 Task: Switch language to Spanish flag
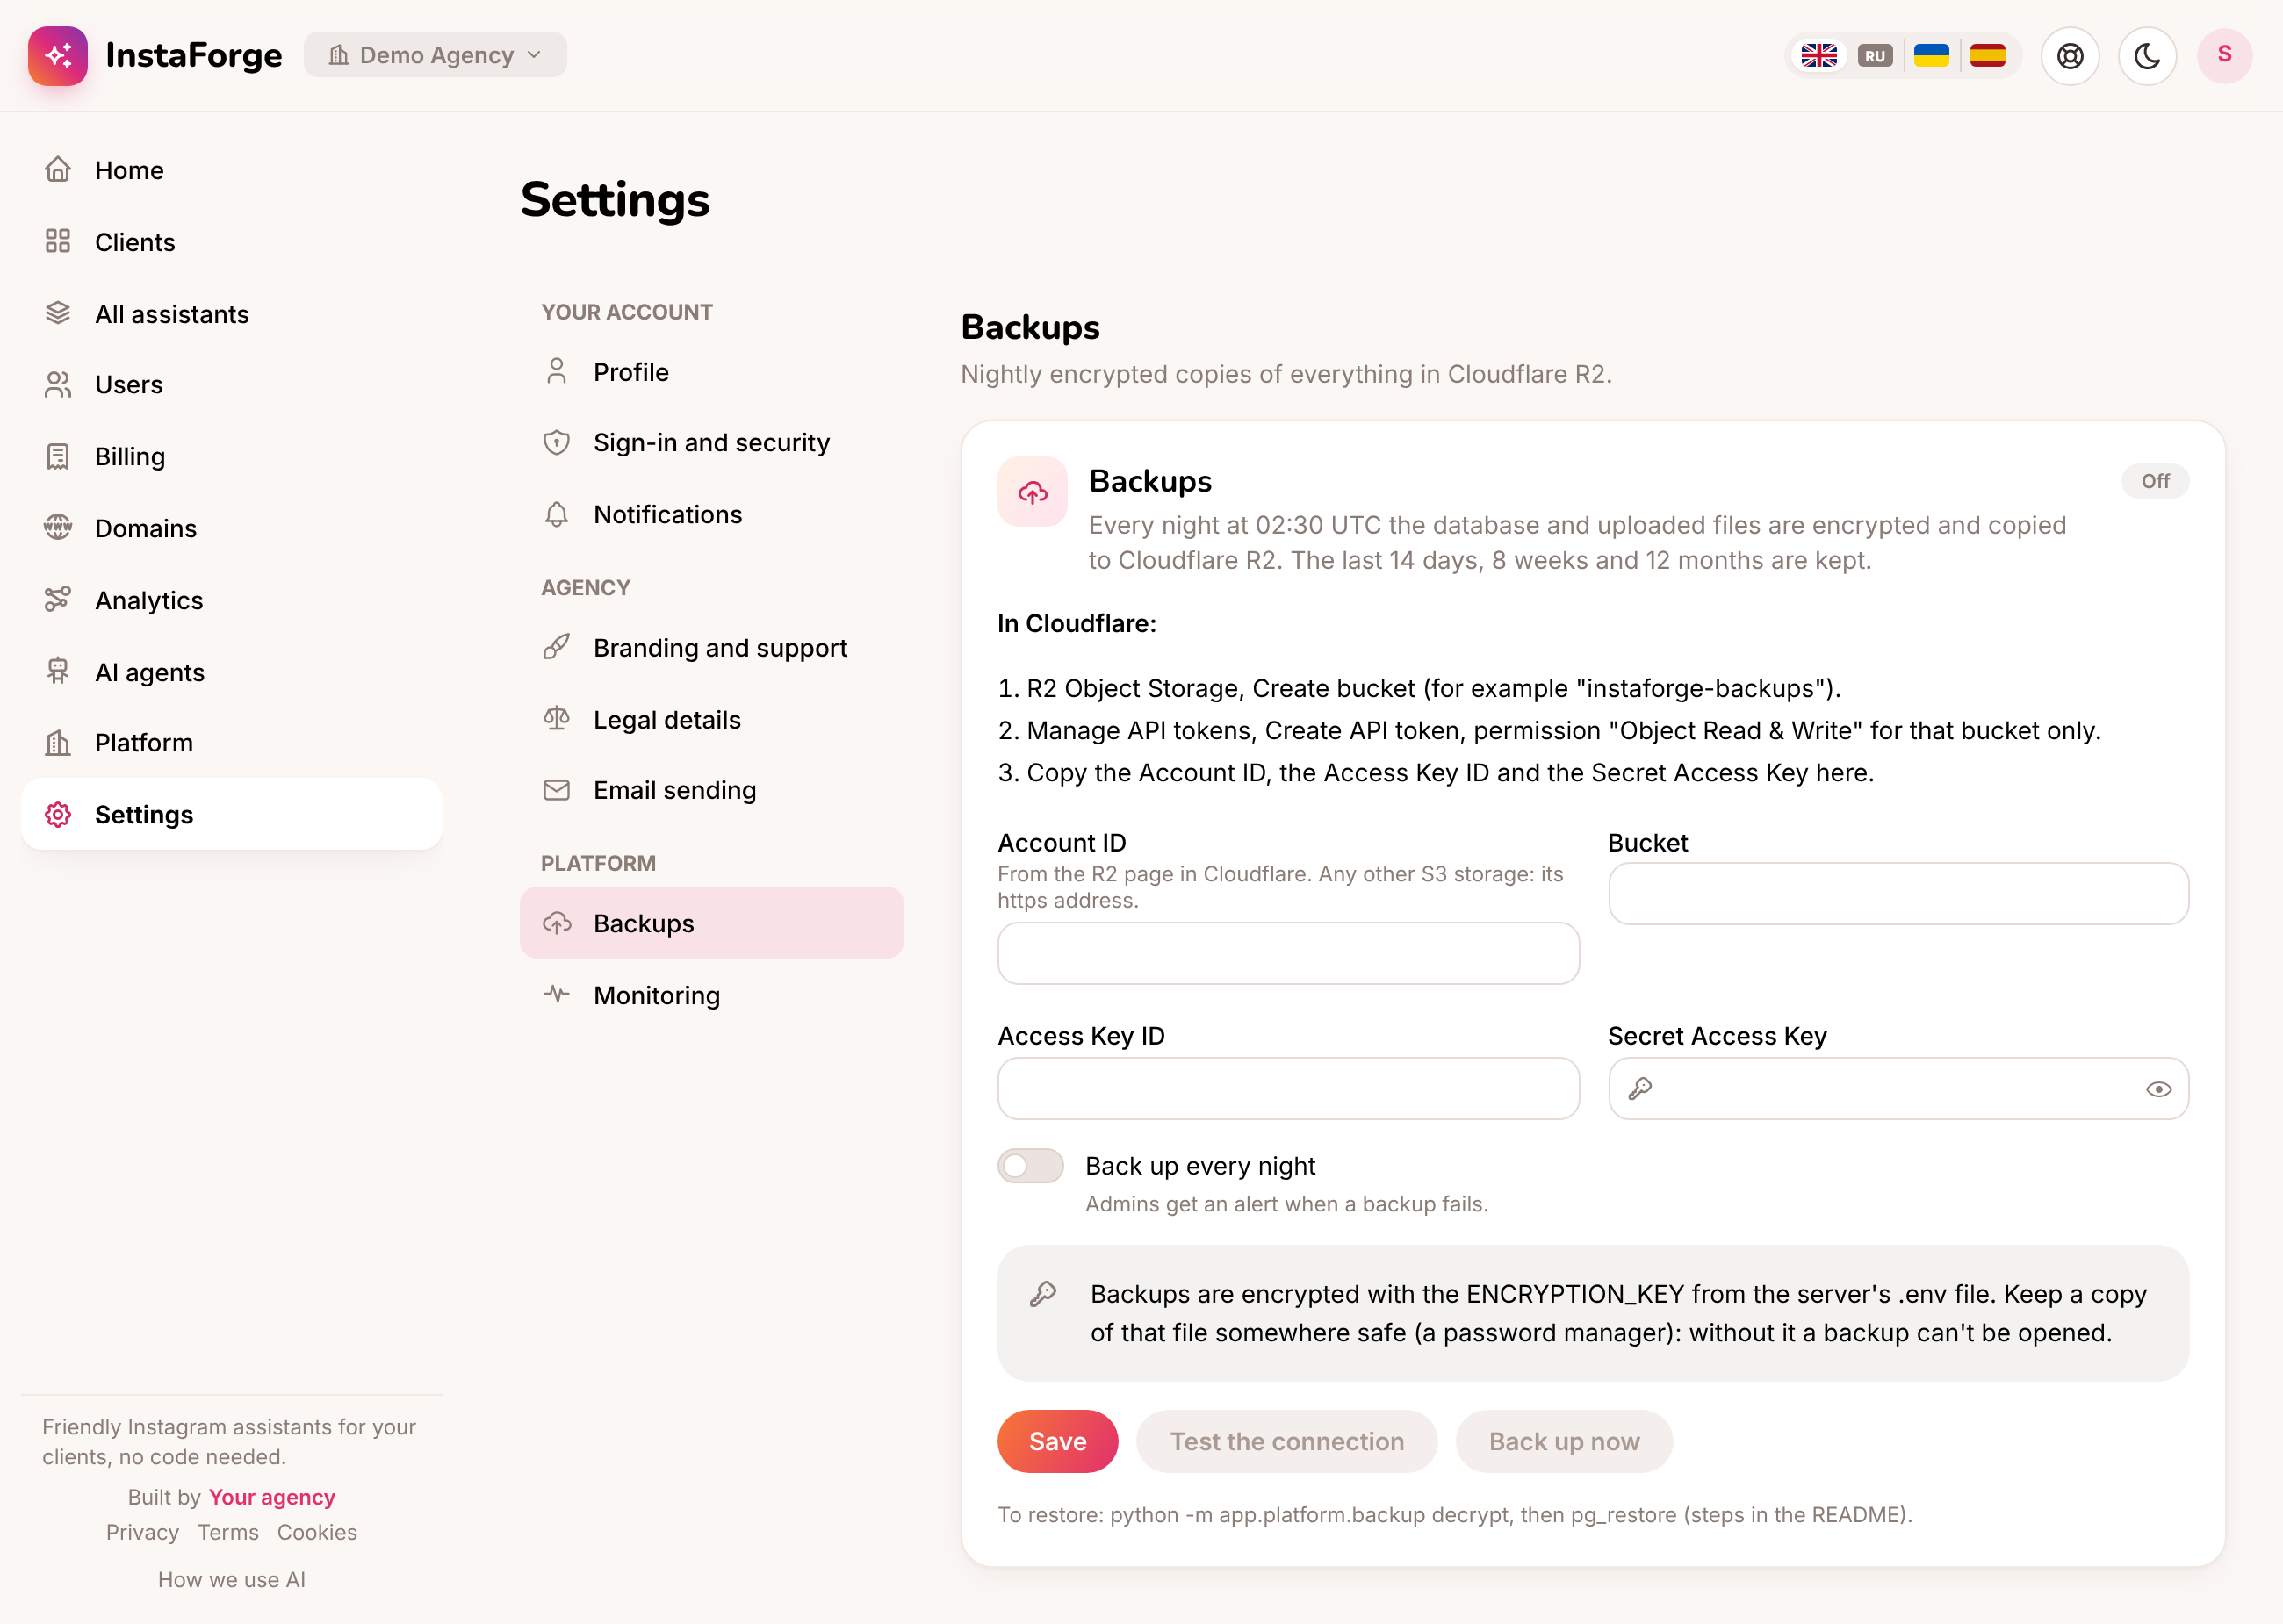point(1987,56)
